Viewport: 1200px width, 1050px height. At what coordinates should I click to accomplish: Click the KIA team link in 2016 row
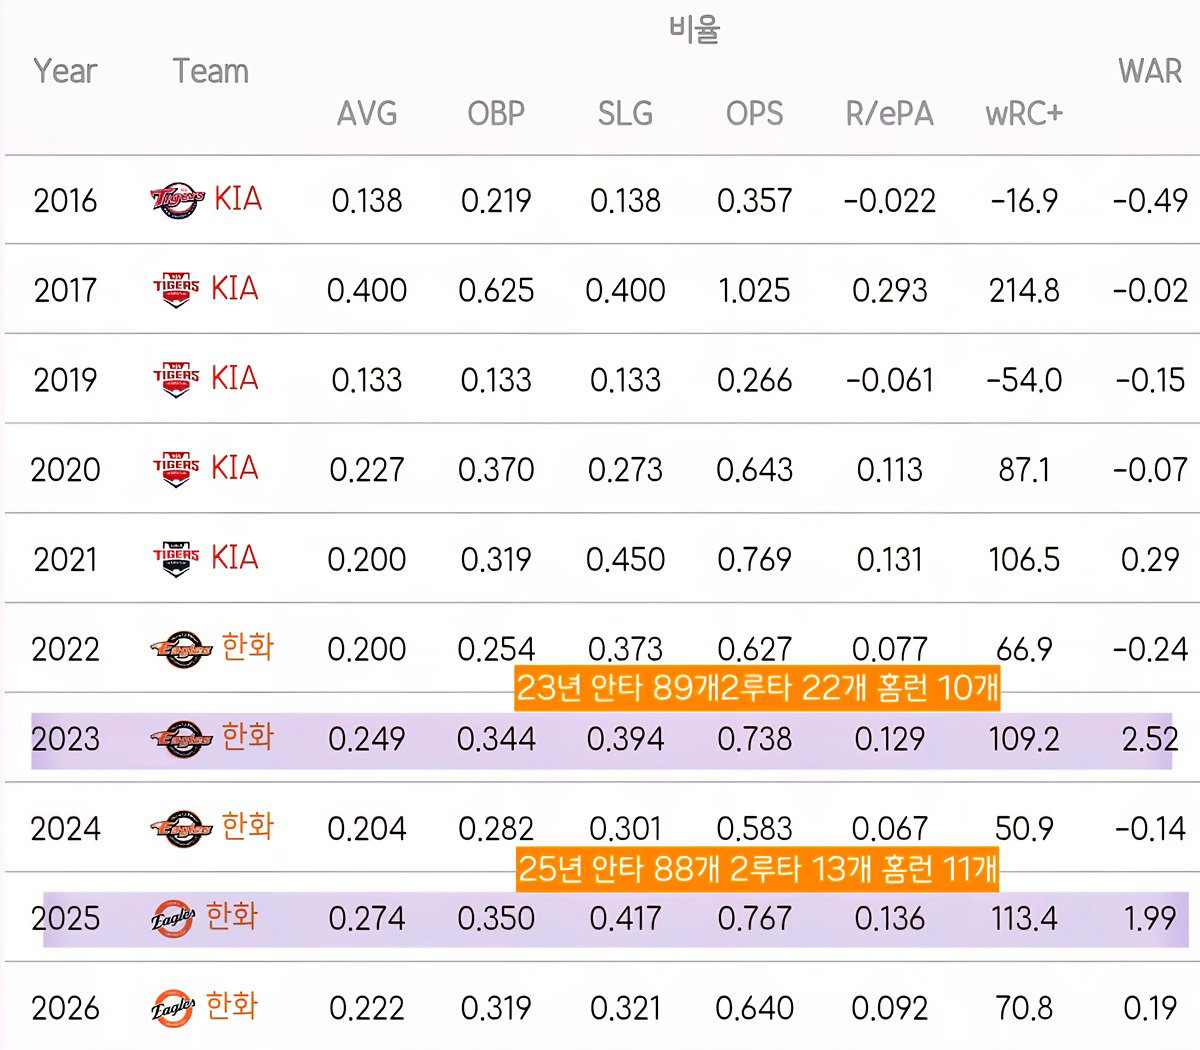[238, 198]
